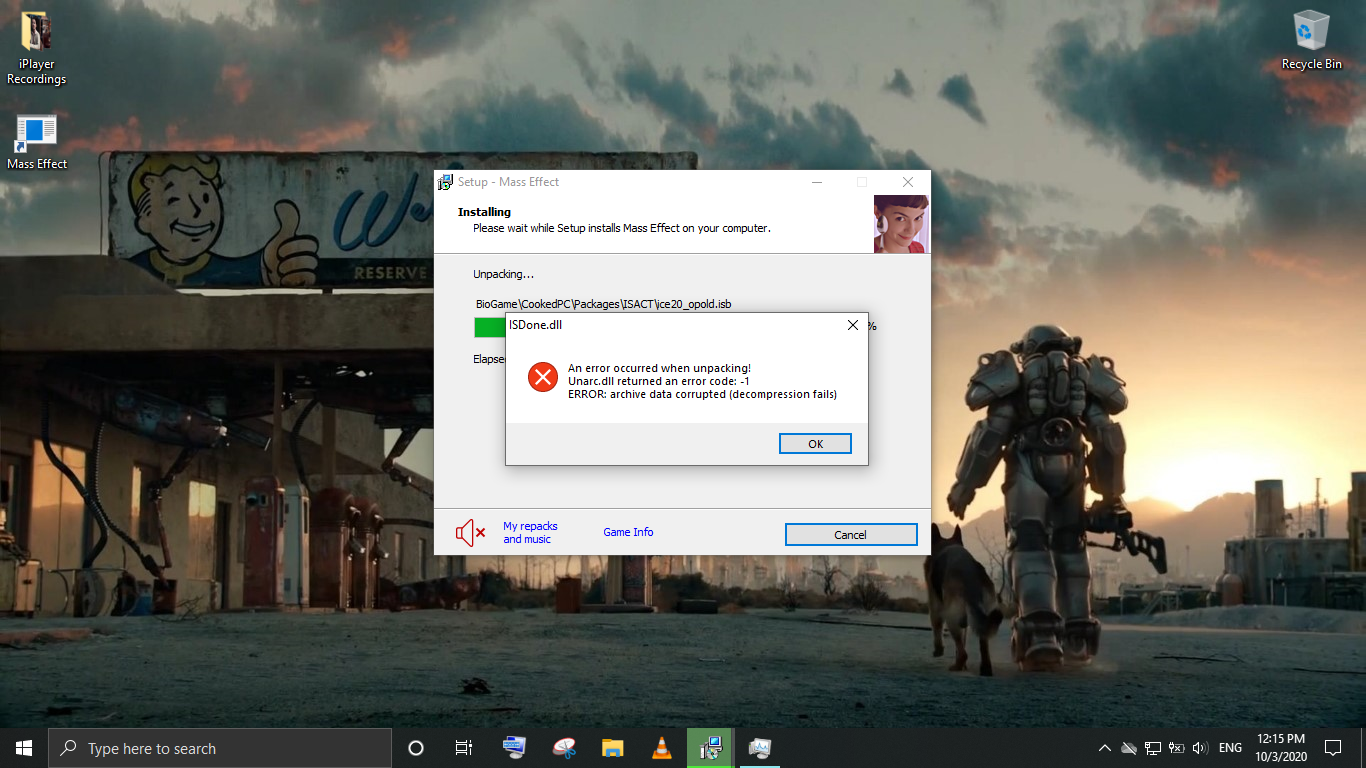The width and height of the screenshot is (1366, 768).
Task: Click the "Please wait while Setup installs" text
Action: click(622, 228)
